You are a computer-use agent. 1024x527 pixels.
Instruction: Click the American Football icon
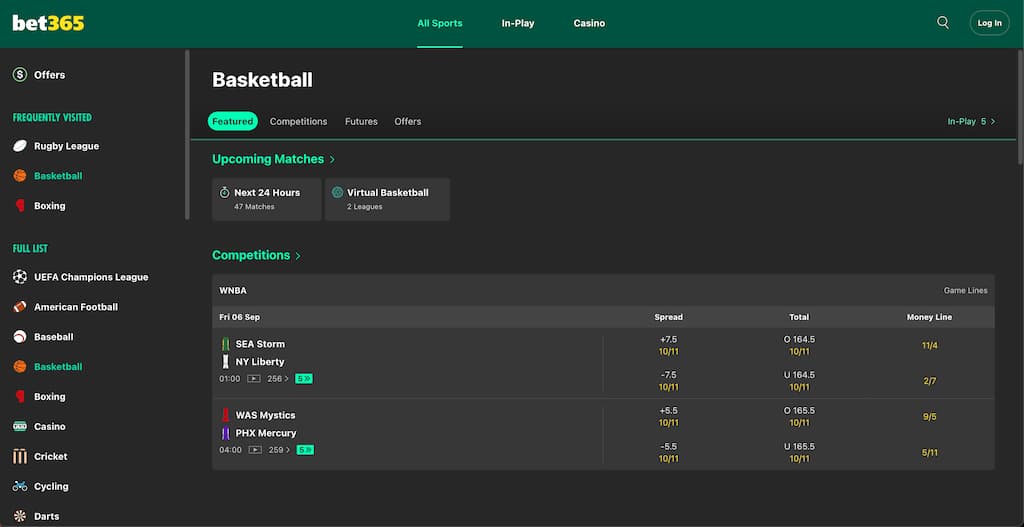click(x=20, y=307)
